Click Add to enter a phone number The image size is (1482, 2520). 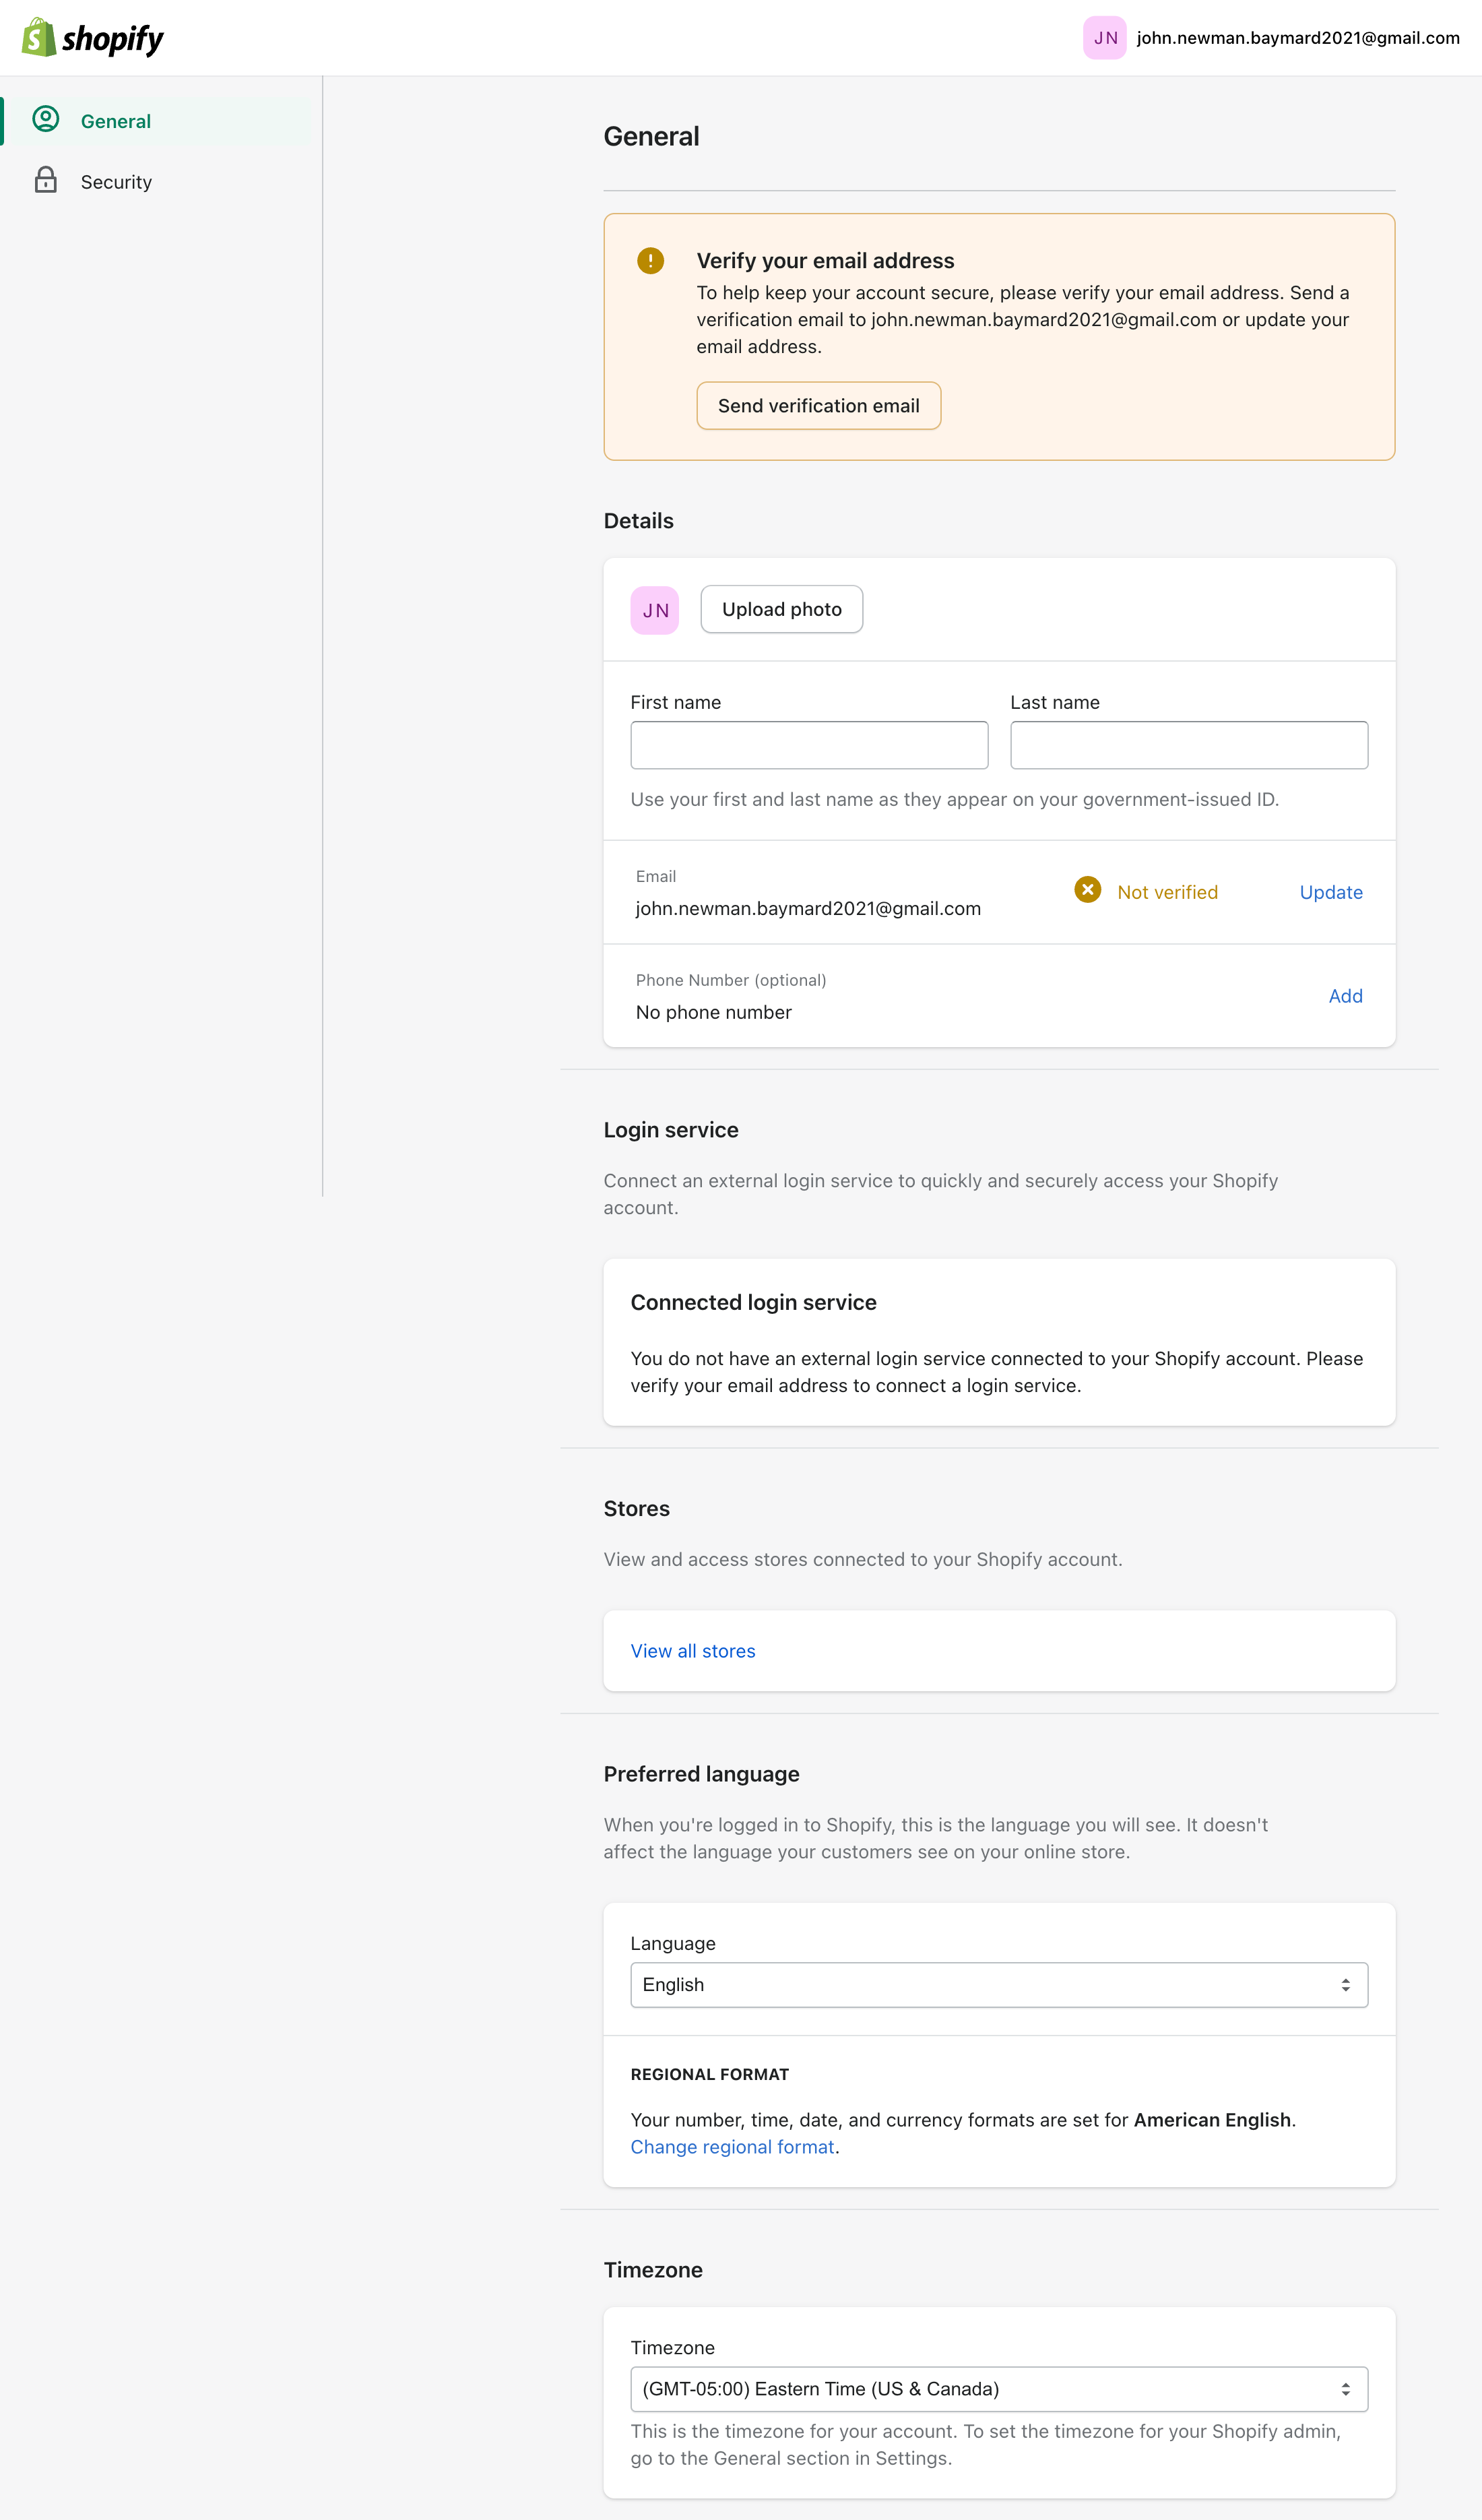click(1346, 995)
